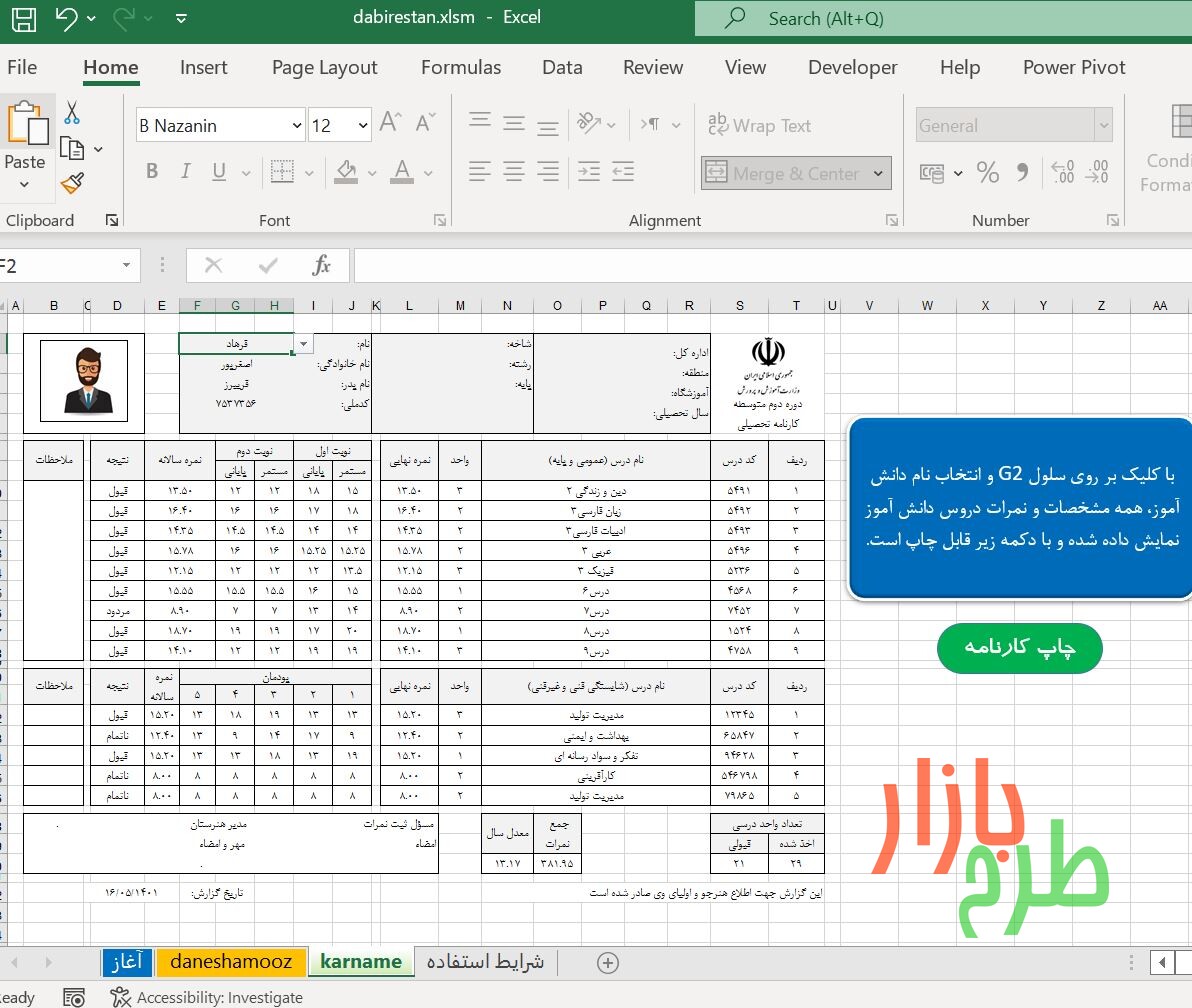Apply Percent Style format

click(x=987, y=173)
